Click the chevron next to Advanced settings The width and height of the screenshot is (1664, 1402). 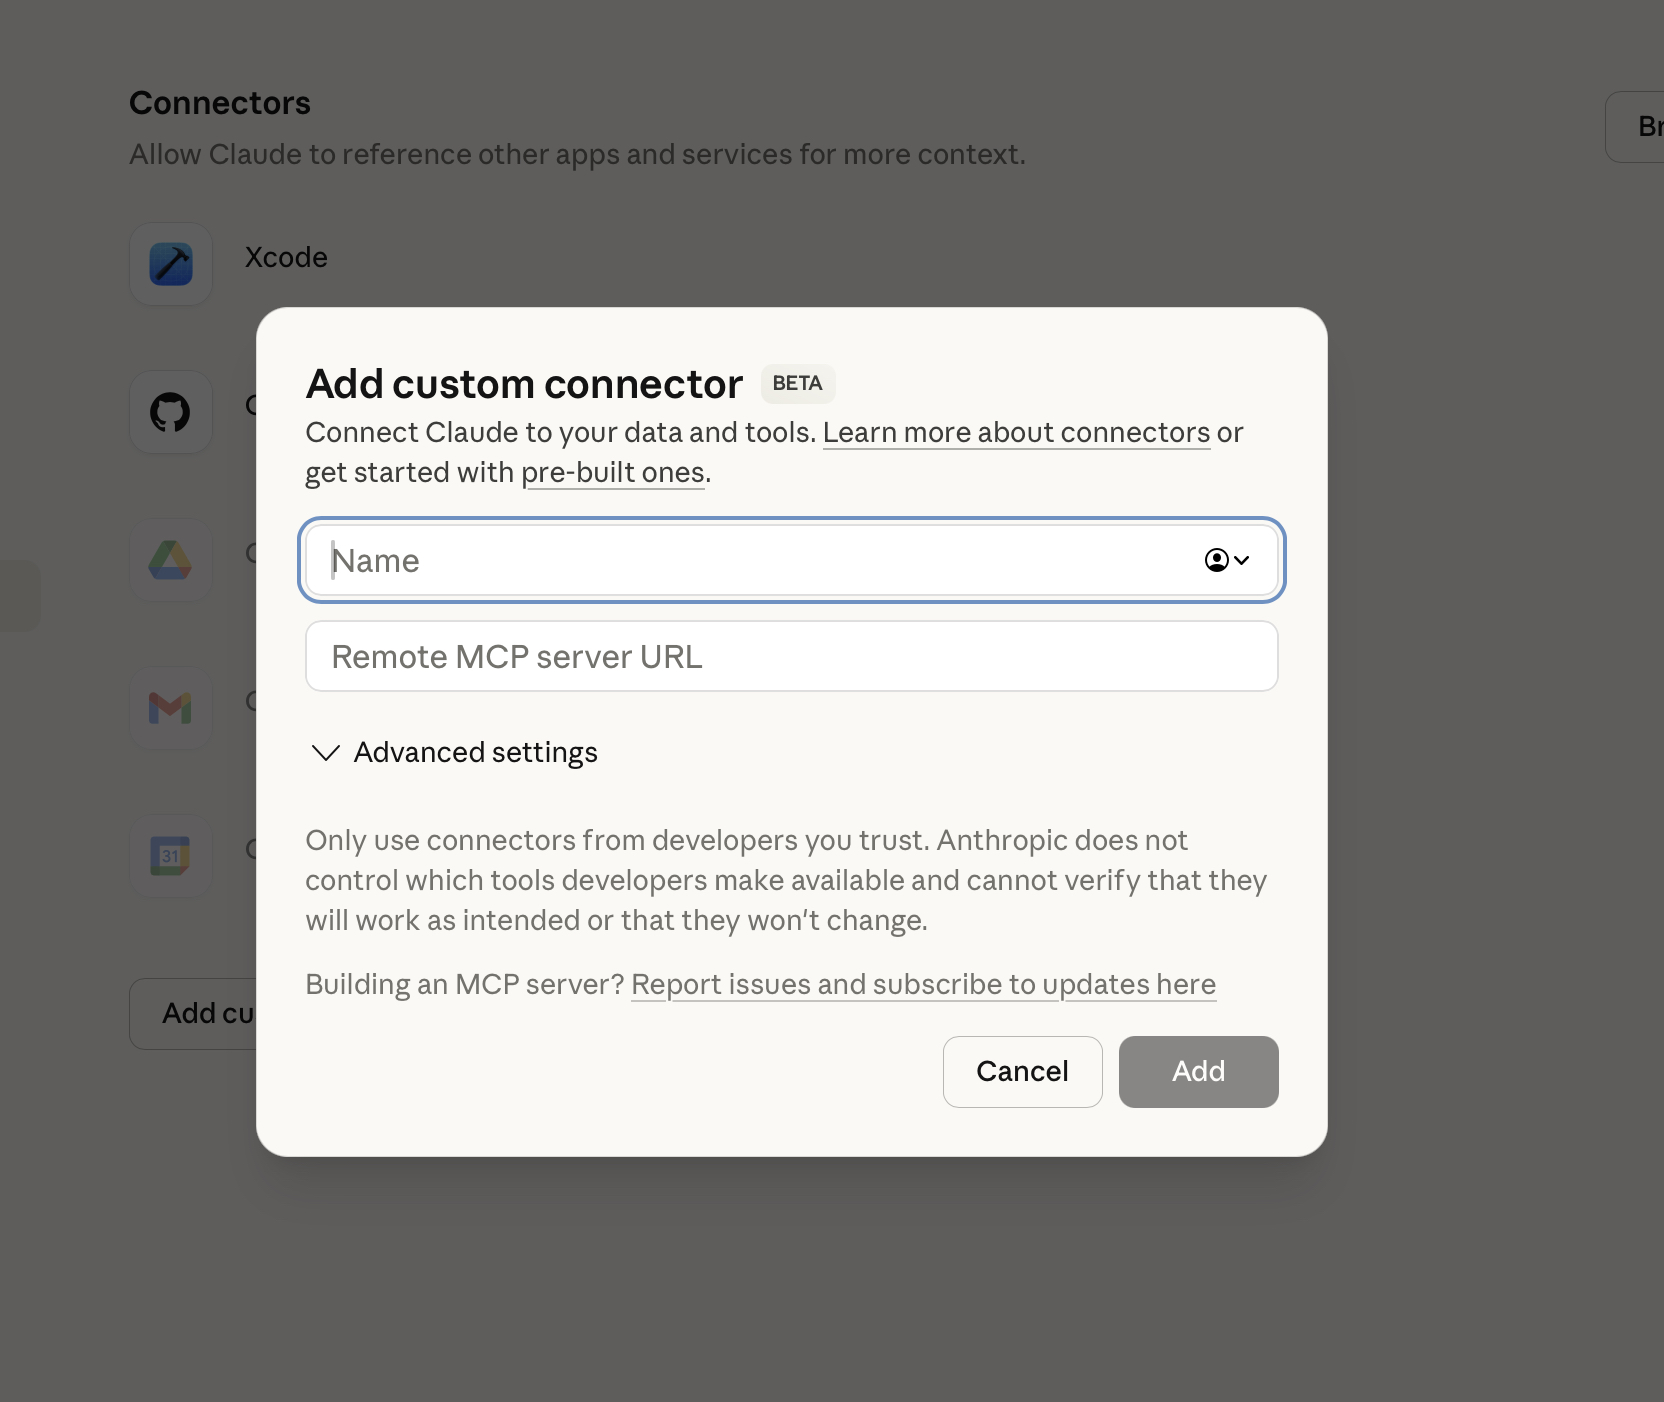point(324,753)
